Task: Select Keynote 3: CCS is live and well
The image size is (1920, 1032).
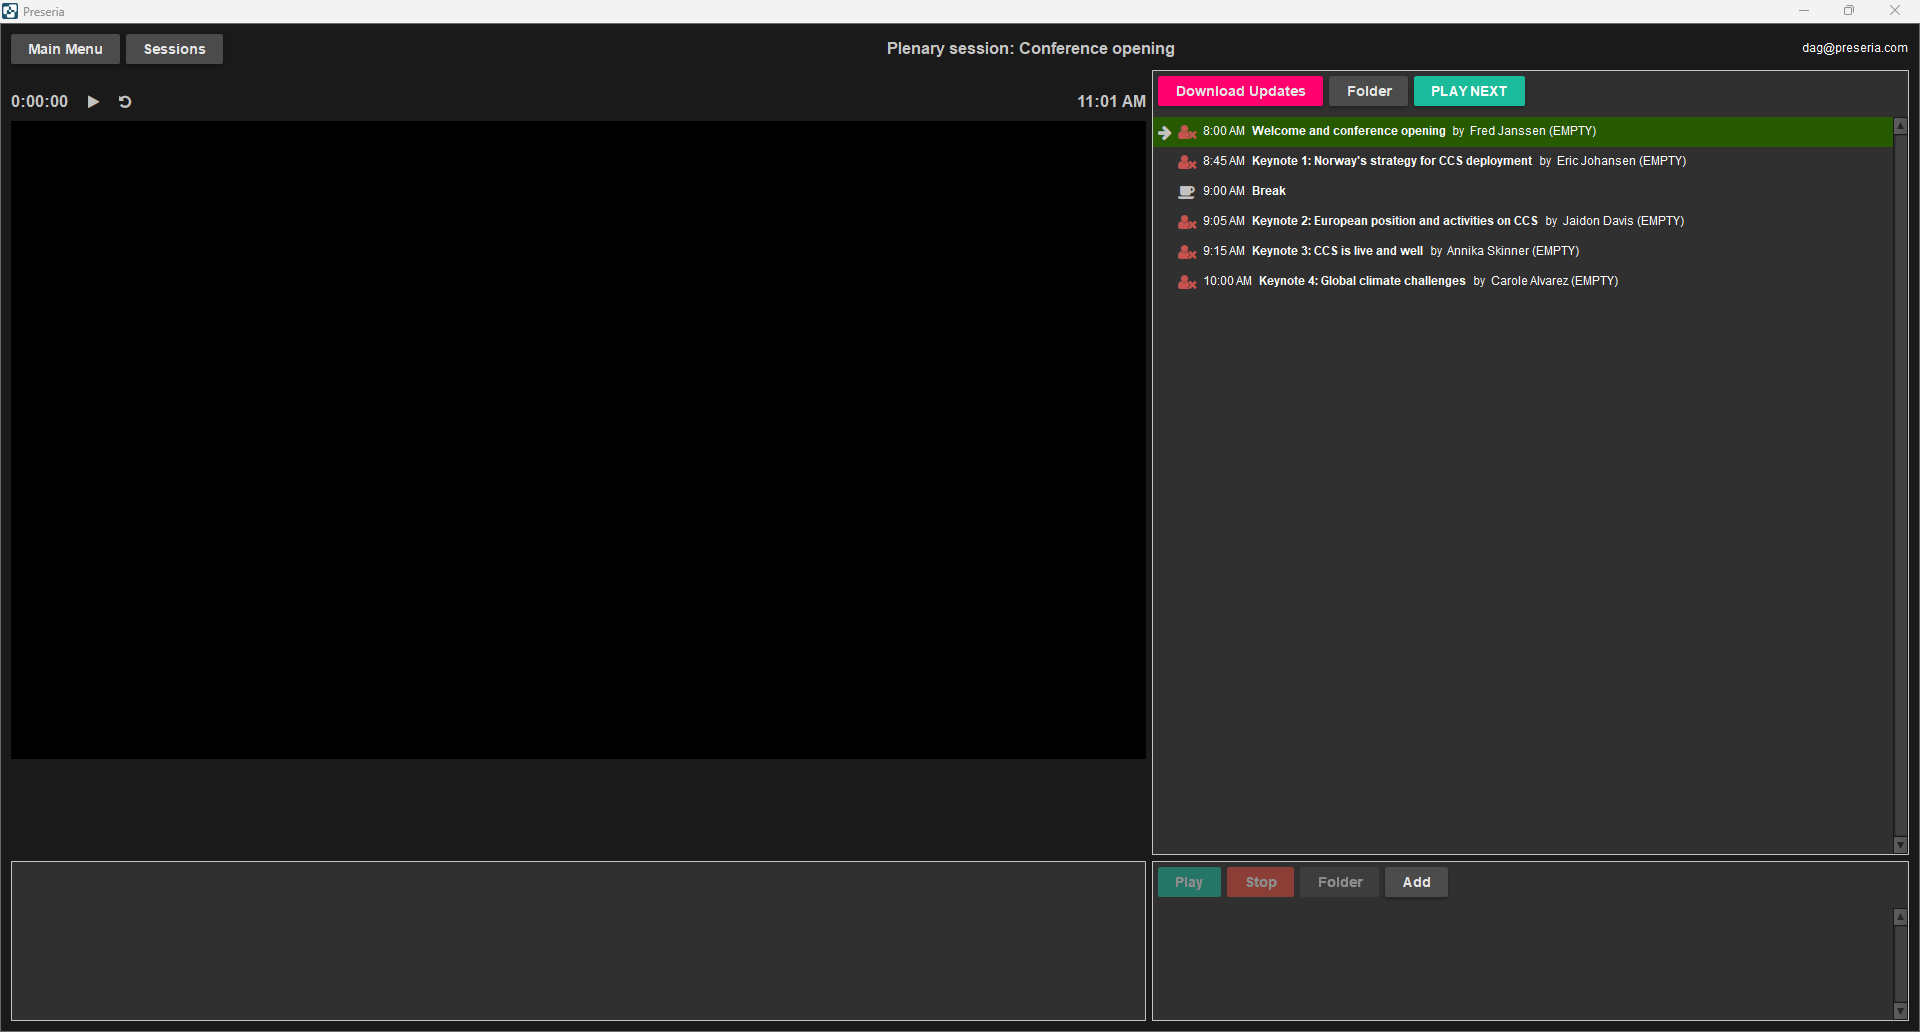Action: 1523,251
